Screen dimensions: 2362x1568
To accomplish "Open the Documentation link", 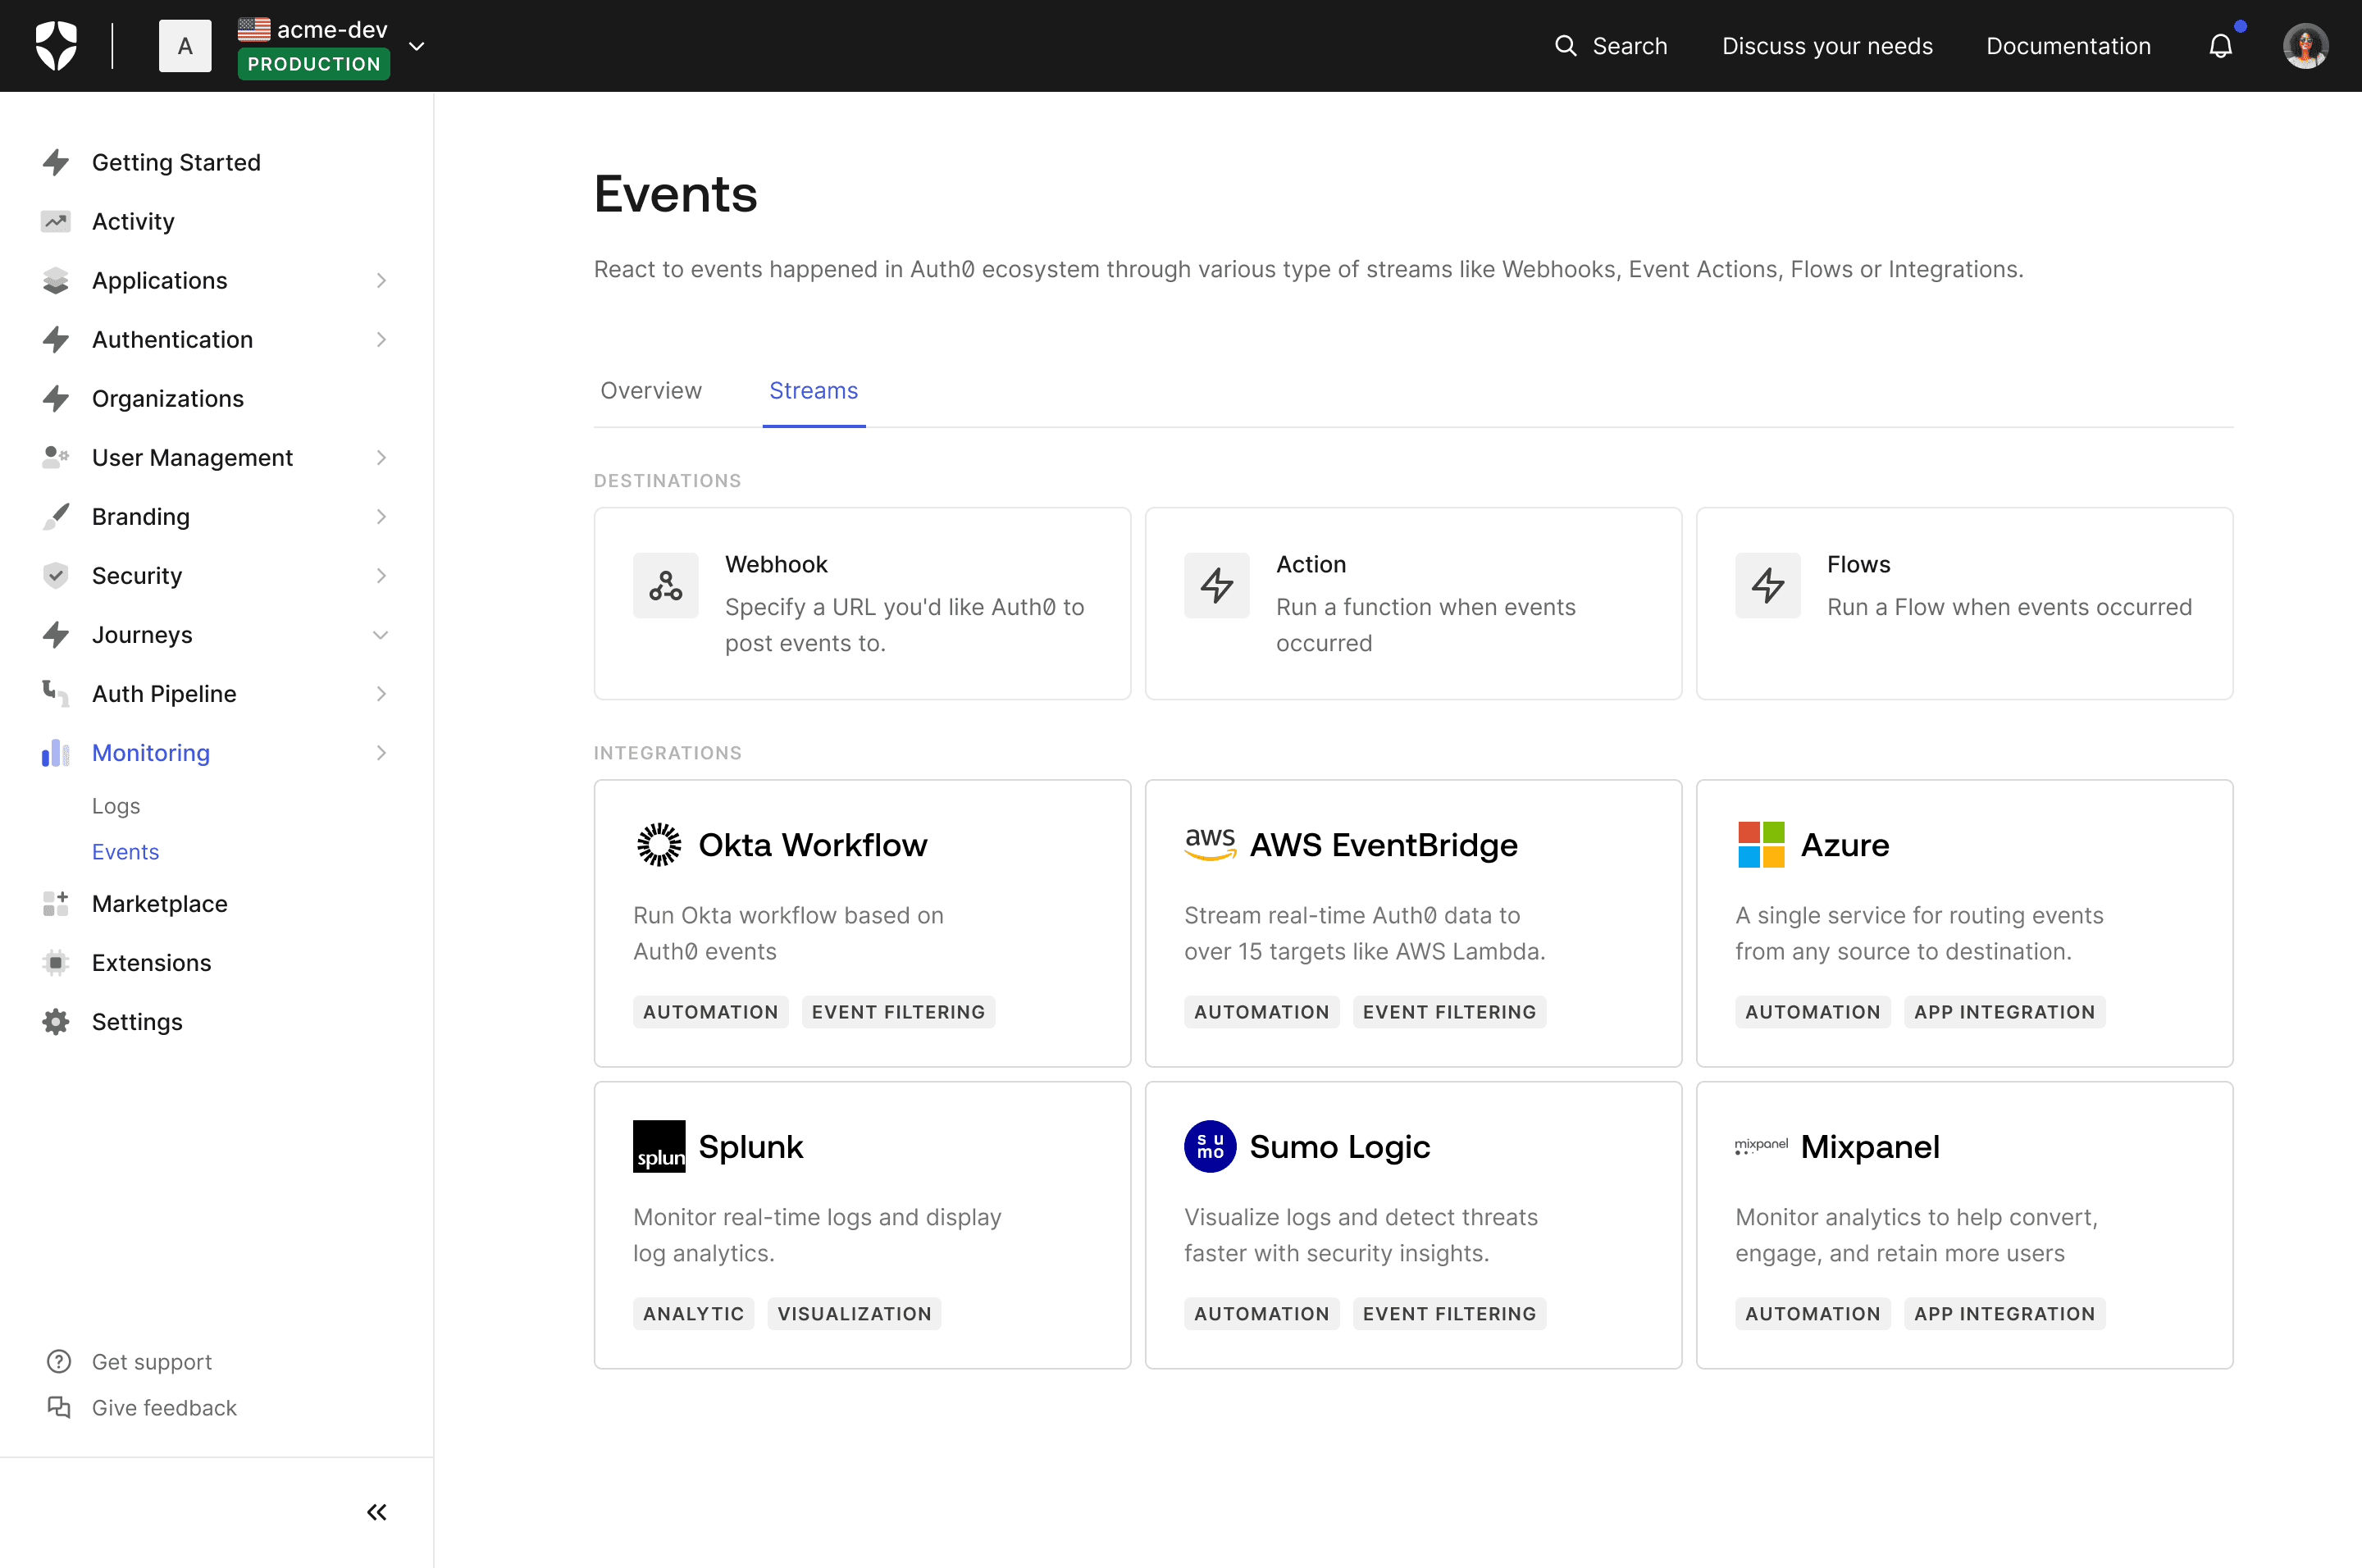I will coord(2067,46).
